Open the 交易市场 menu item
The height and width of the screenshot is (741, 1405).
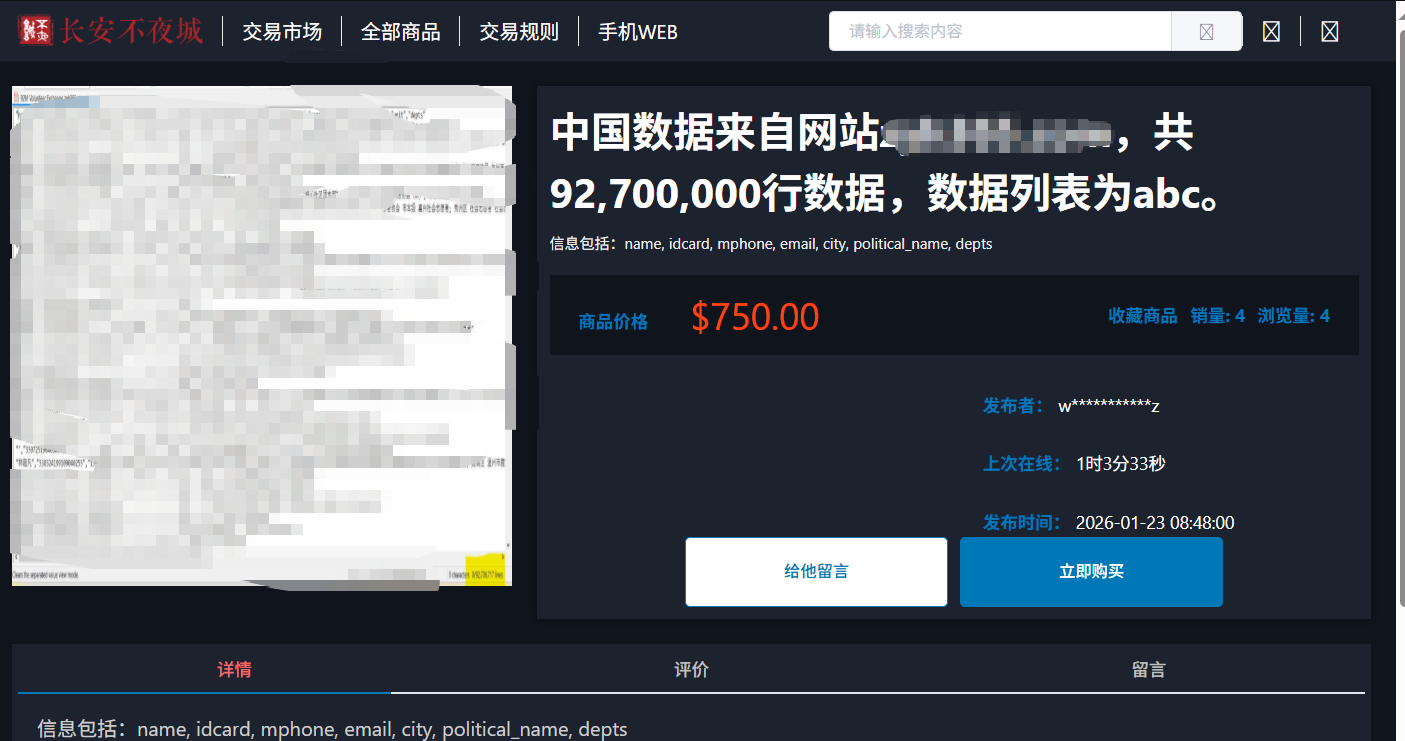click(282, 32)
